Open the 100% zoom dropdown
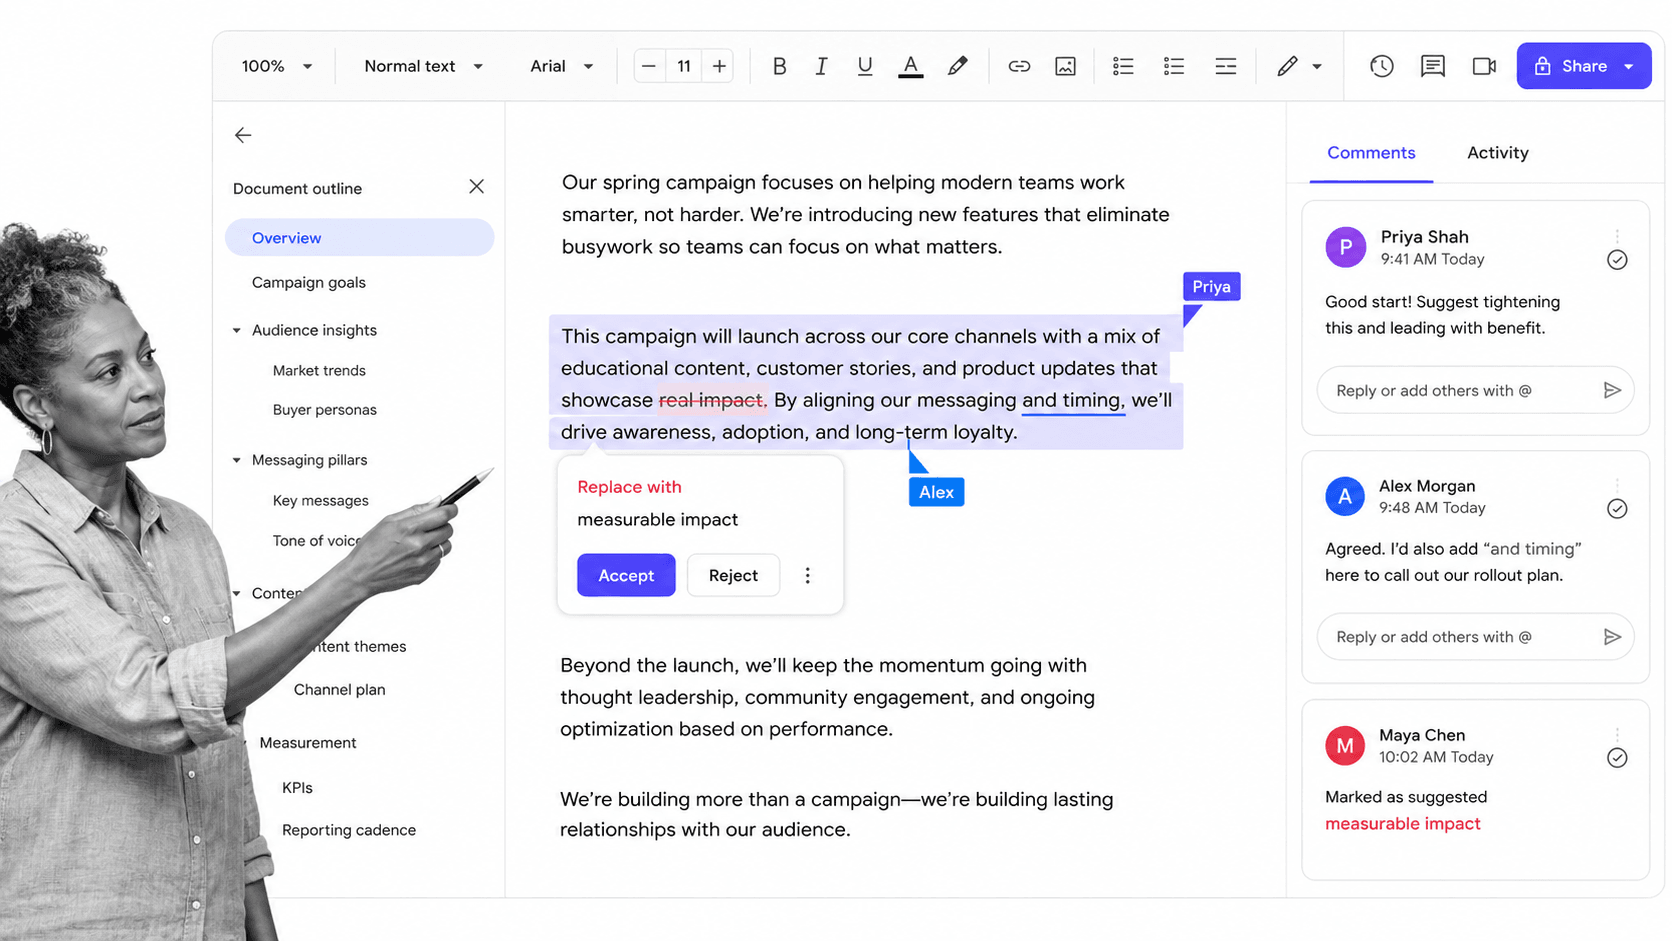The image size is (1672, 941). (x=277, y=66)
